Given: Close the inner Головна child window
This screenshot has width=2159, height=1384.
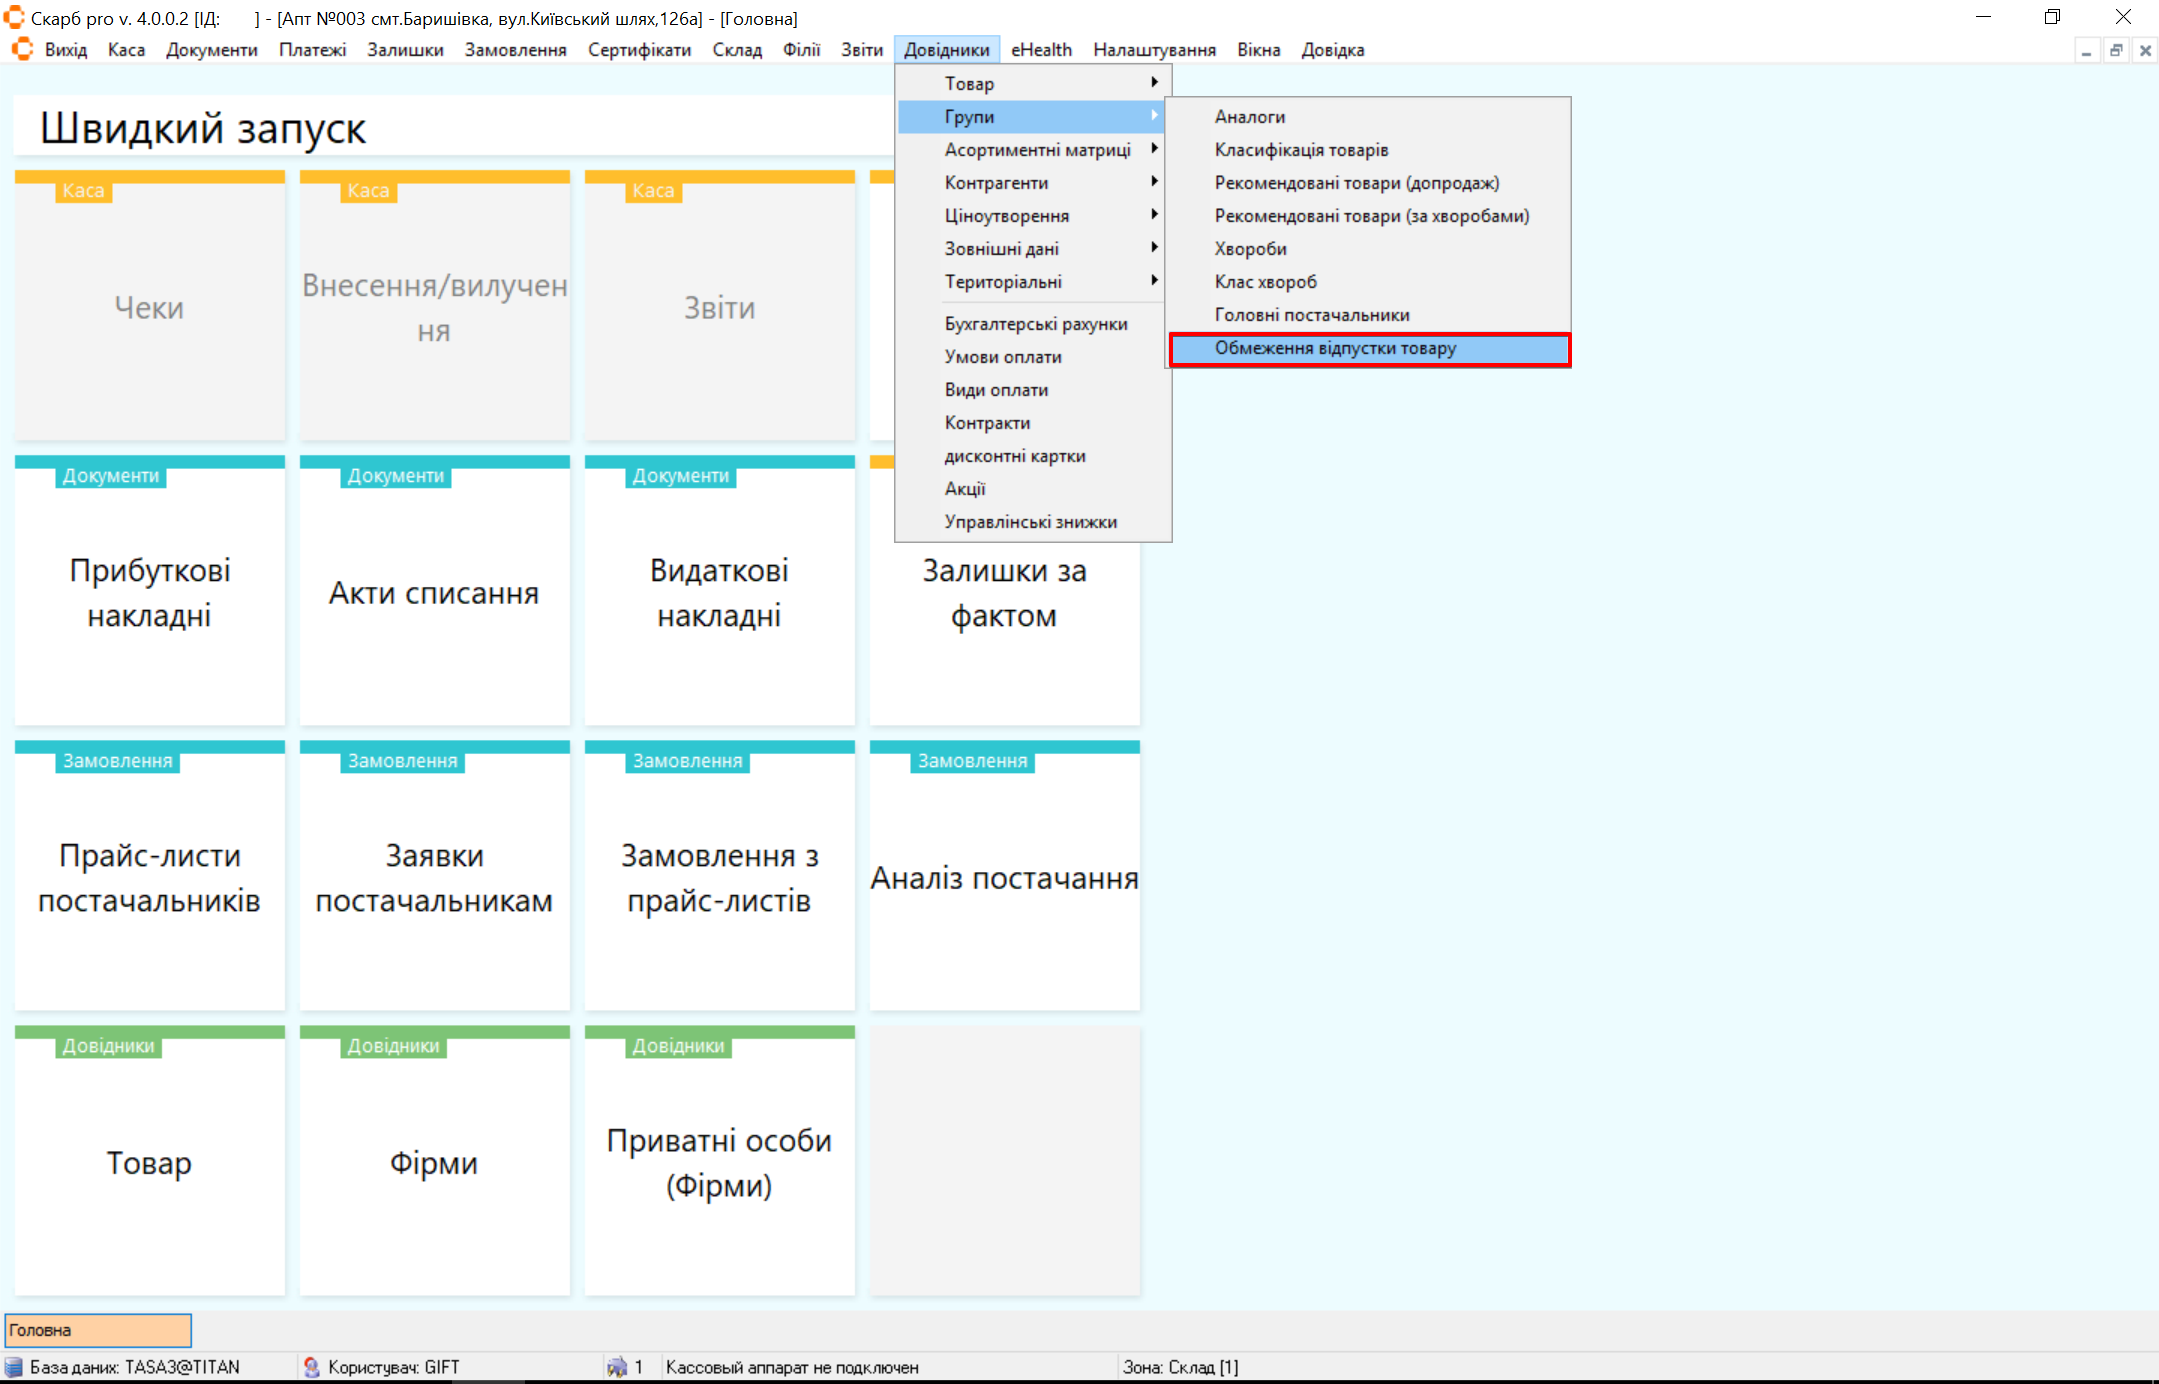Looking at the screenshot, I should coord(2145,50).
